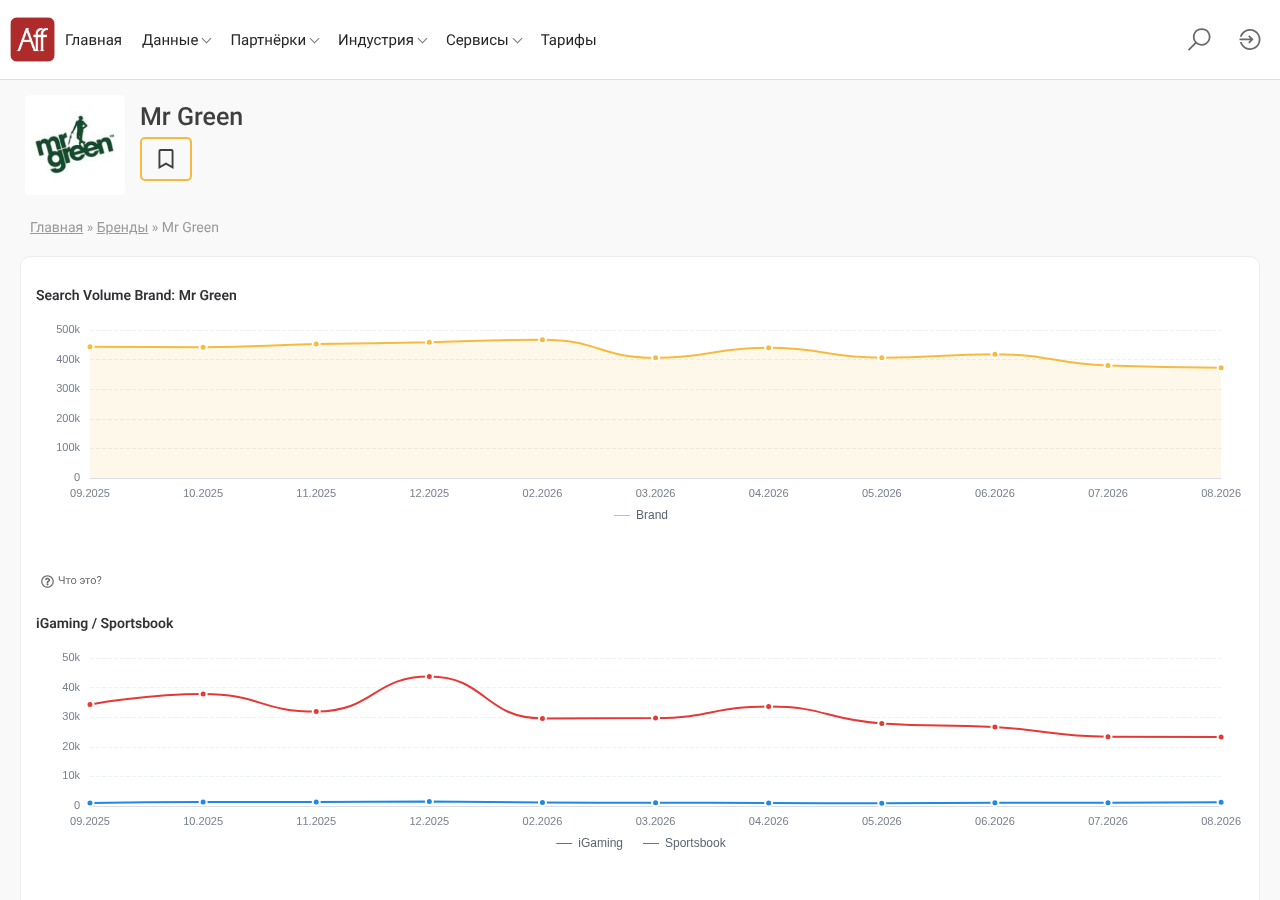Bookmark the Mr Green brand
Viewport: 1280px width, 900px height.
(x=166, y=159)
